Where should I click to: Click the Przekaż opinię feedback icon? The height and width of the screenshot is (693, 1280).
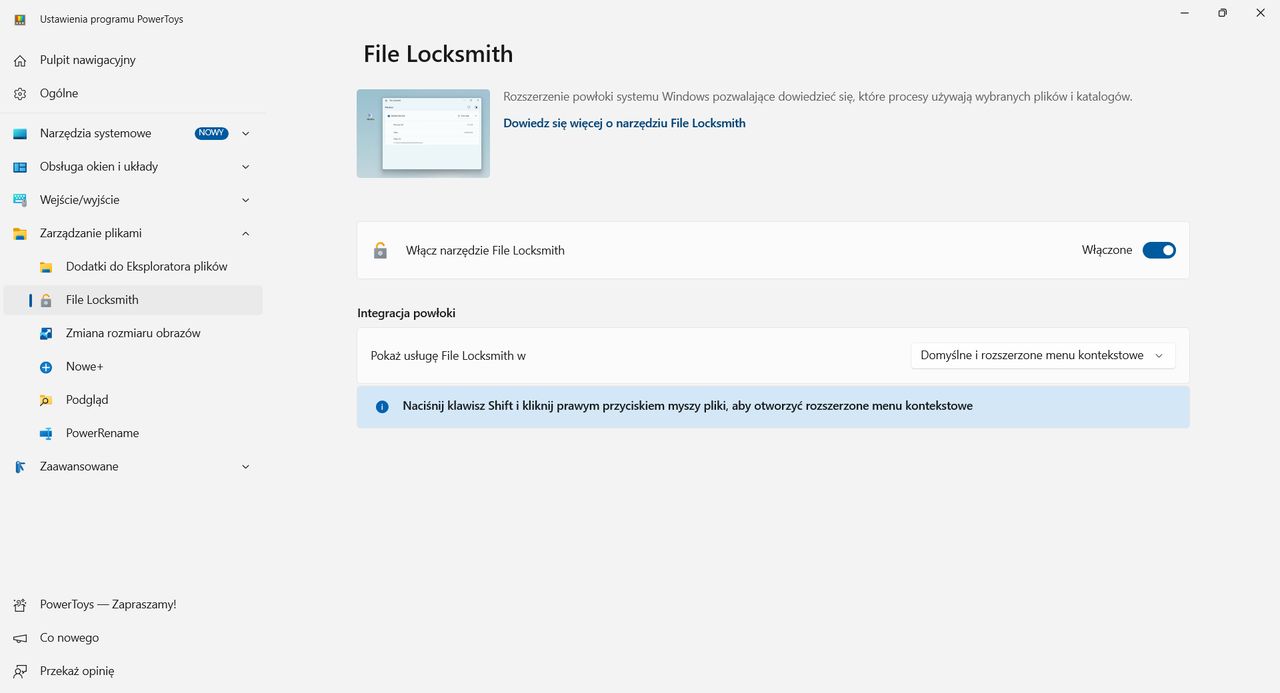point(20,671)
